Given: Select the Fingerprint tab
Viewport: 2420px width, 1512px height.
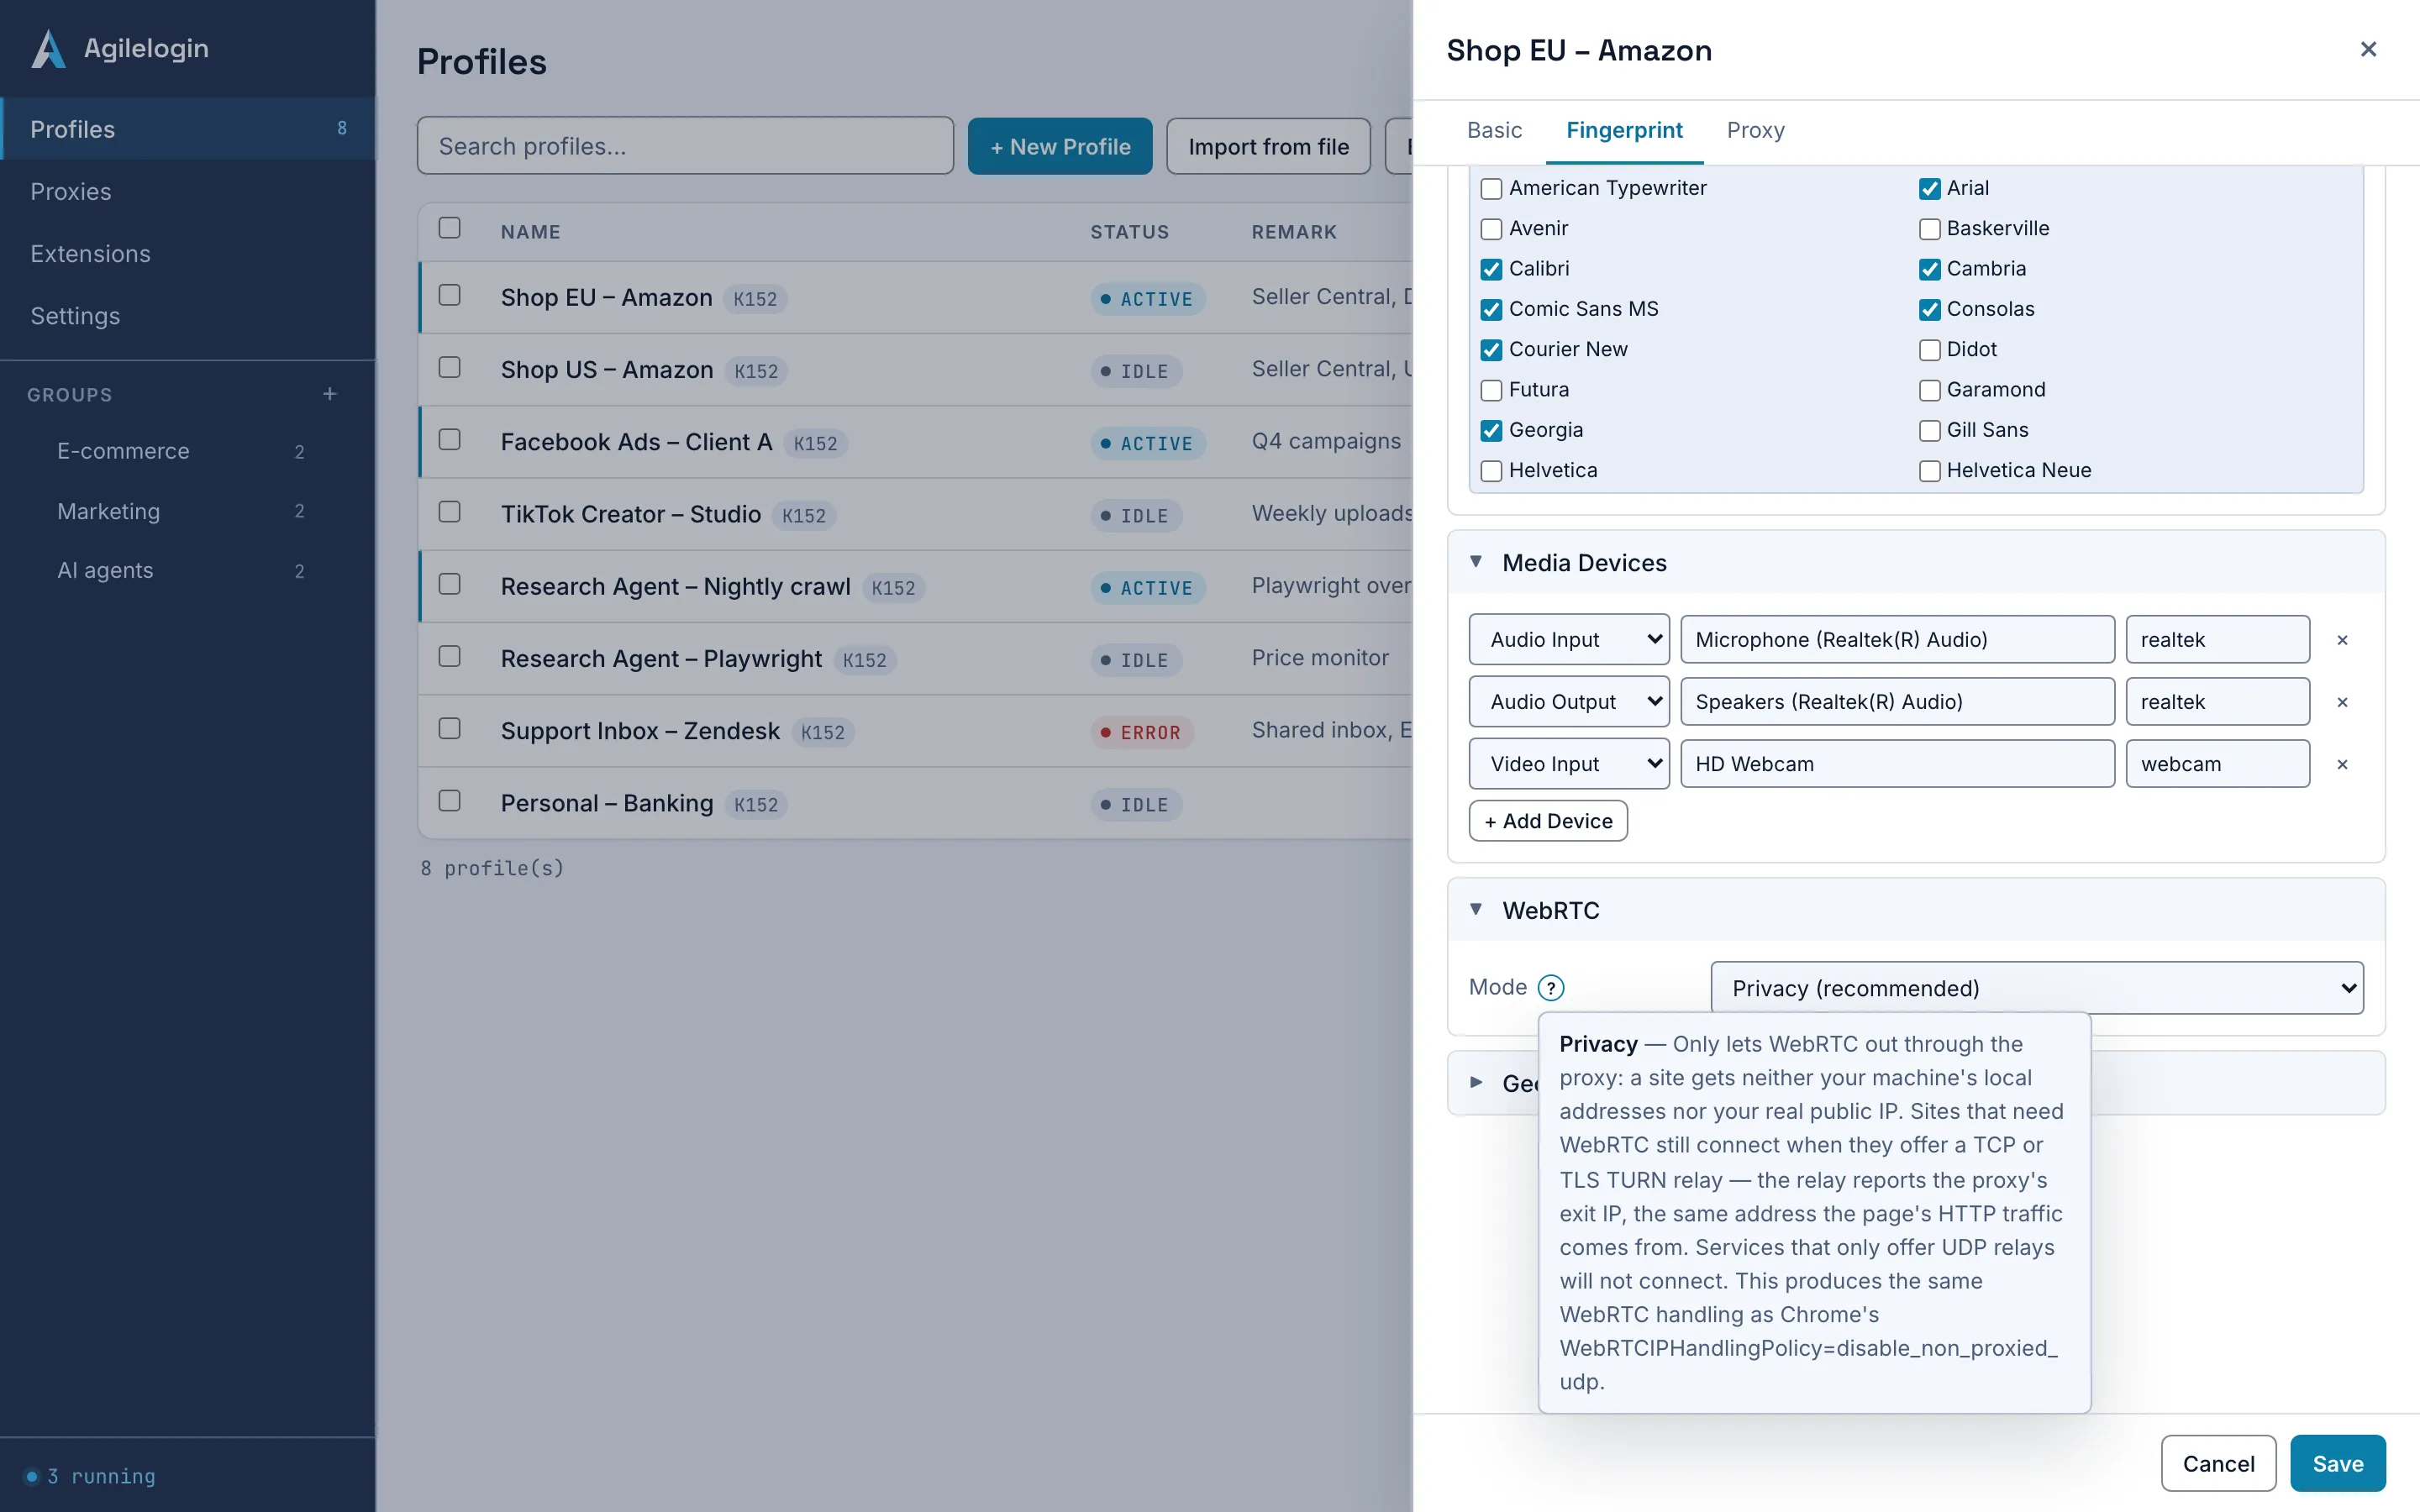Looking at the screenshot, I should point(1624,130).
